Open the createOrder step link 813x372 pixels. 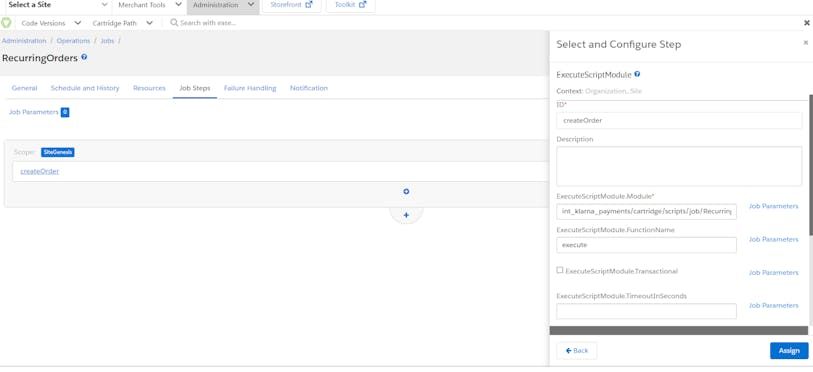click(39, 171)
